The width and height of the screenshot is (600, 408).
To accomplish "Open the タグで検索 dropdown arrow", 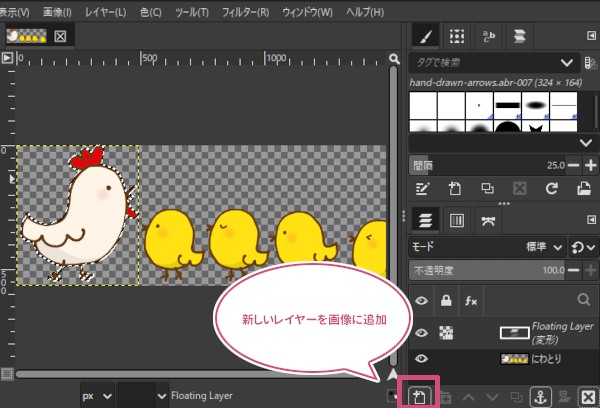I will [566, 63].
